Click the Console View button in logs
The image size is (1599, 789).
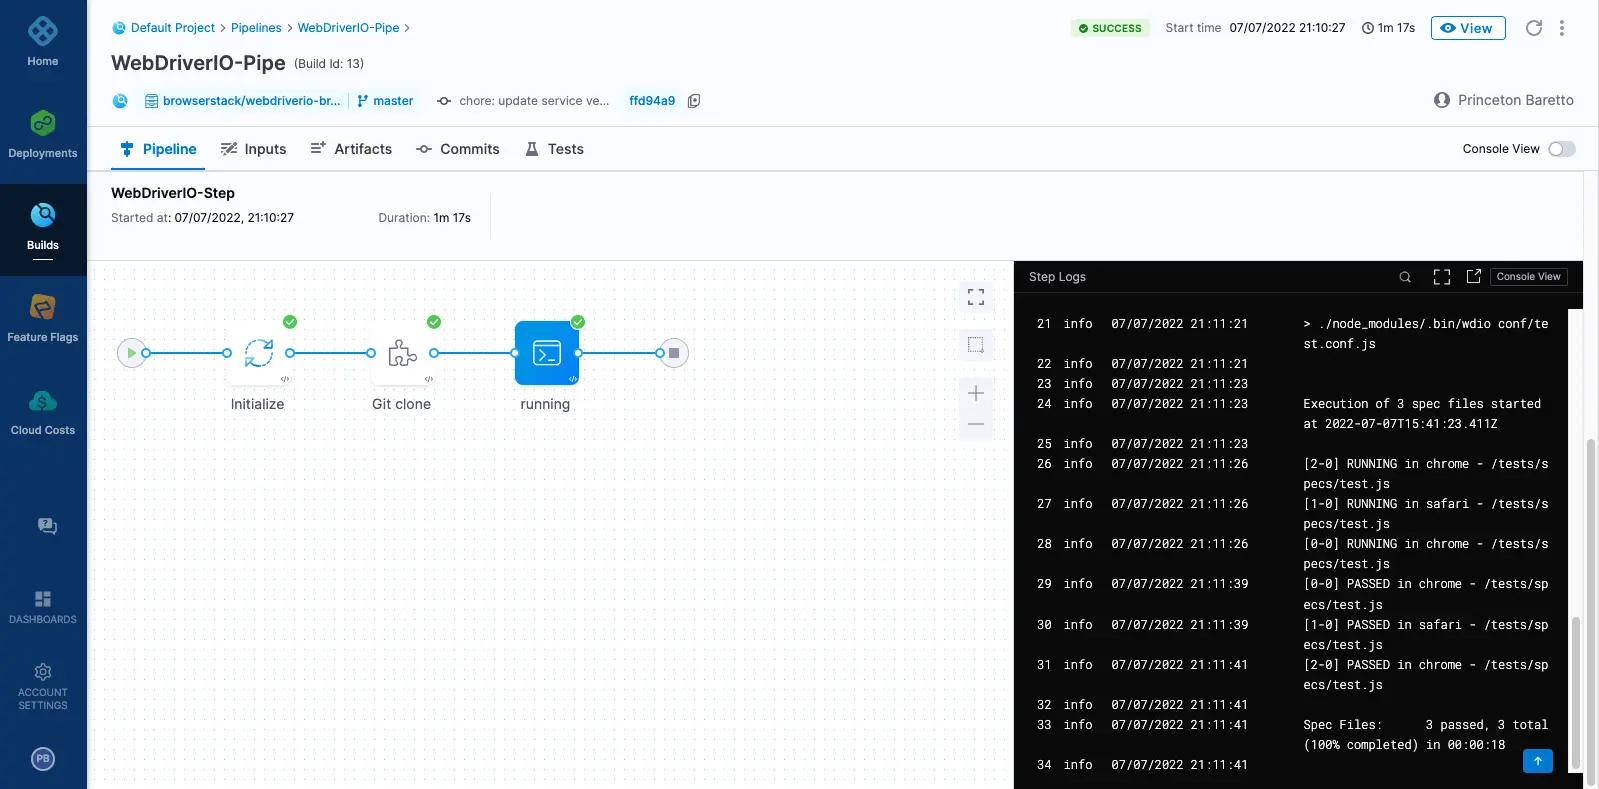pyautogui.click(x=1528, y=277)
